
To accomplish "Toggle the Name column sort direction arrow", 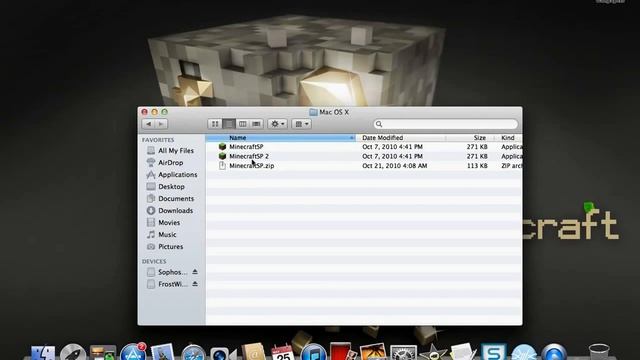I will click(351, 138).
